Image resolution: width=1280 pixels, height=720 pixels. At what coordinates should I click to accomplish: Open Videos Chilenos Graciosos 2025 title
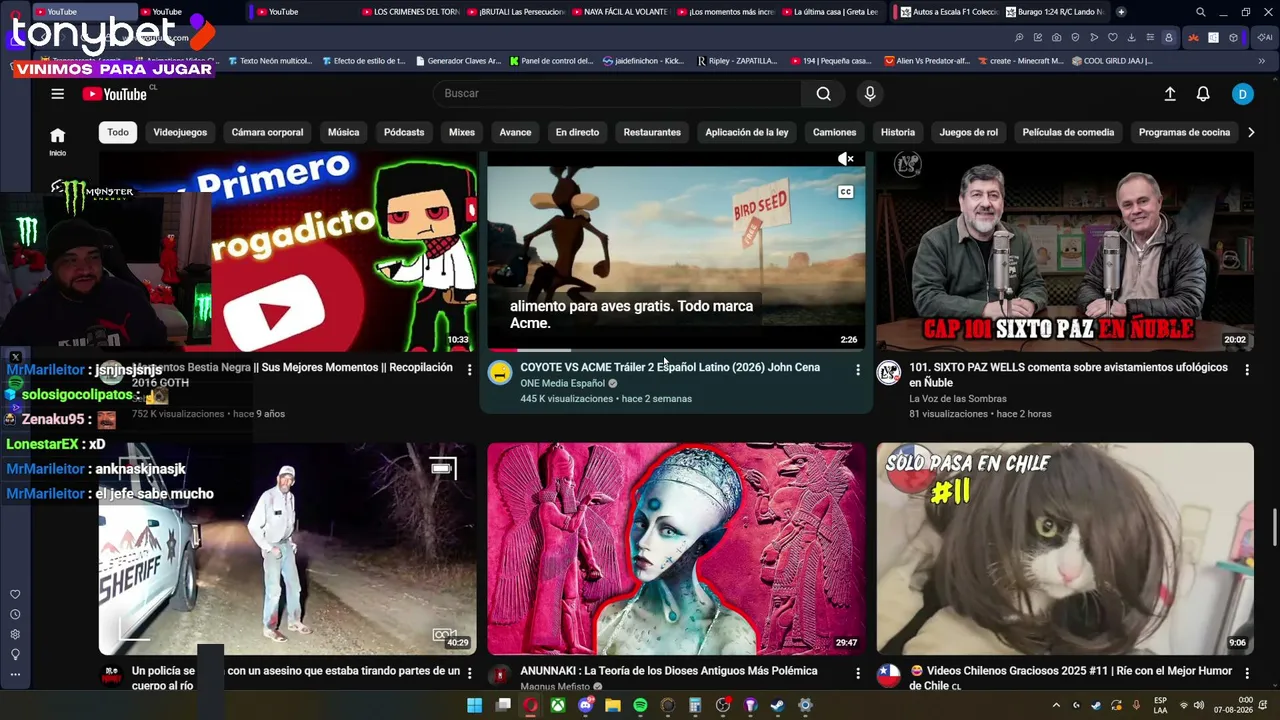point(1070,678)
